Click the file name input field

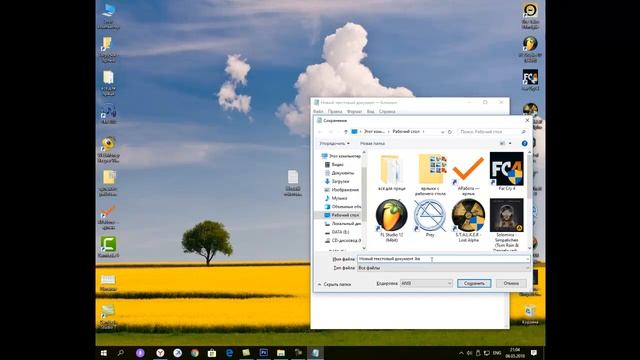443,259
